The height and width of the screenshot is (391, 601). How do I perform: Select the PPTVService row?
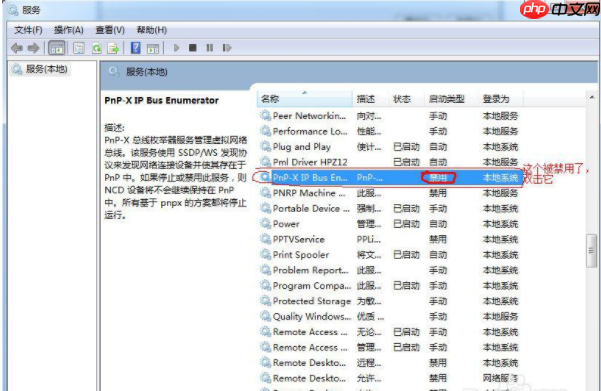[x=390, y=239]
